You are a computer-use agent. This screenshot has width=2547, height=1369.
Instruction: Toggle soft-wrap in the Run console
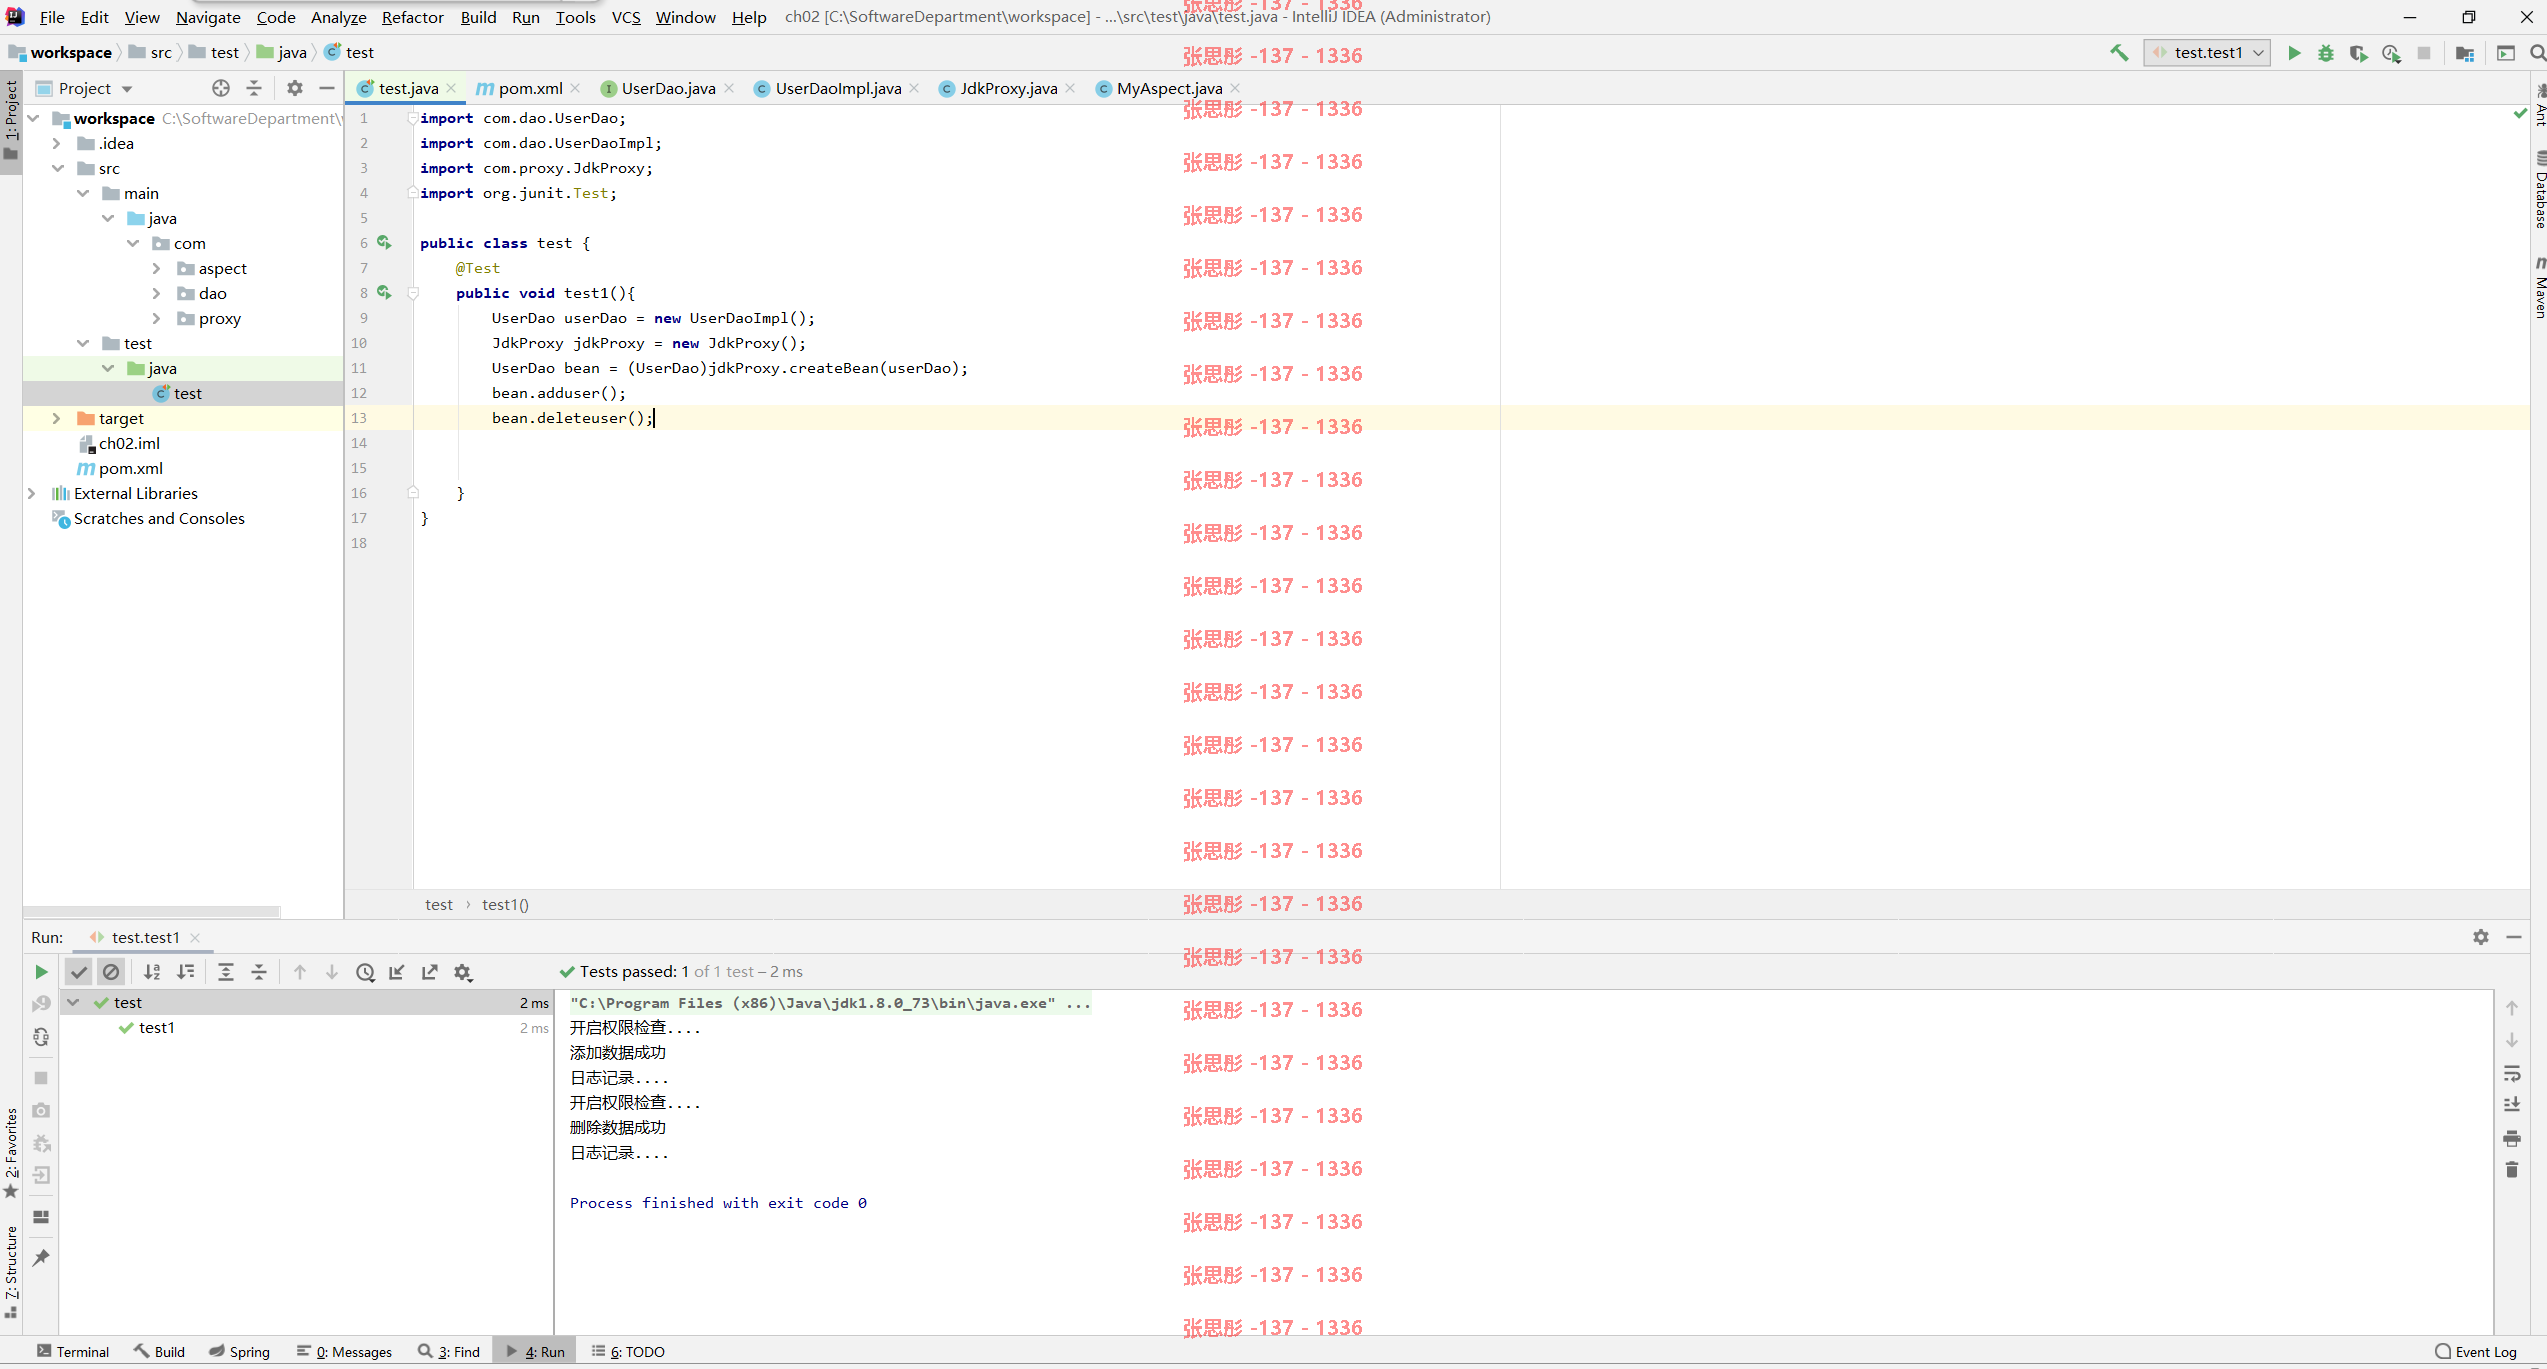[x=2512, y=1074]
